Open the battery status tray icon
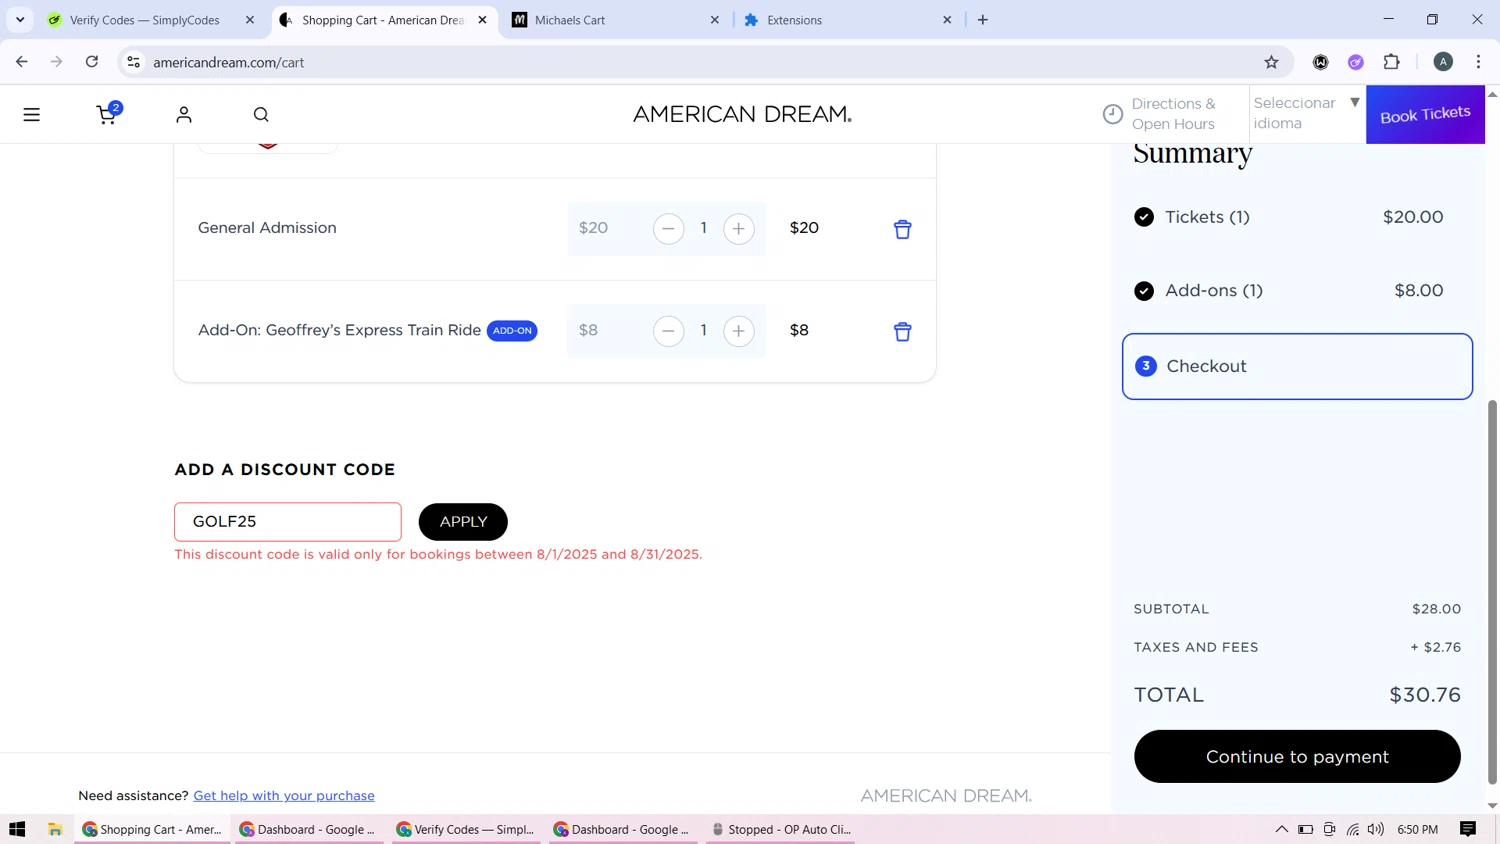The height and width of the screenshot is (844, 1500). point(1306,829)
